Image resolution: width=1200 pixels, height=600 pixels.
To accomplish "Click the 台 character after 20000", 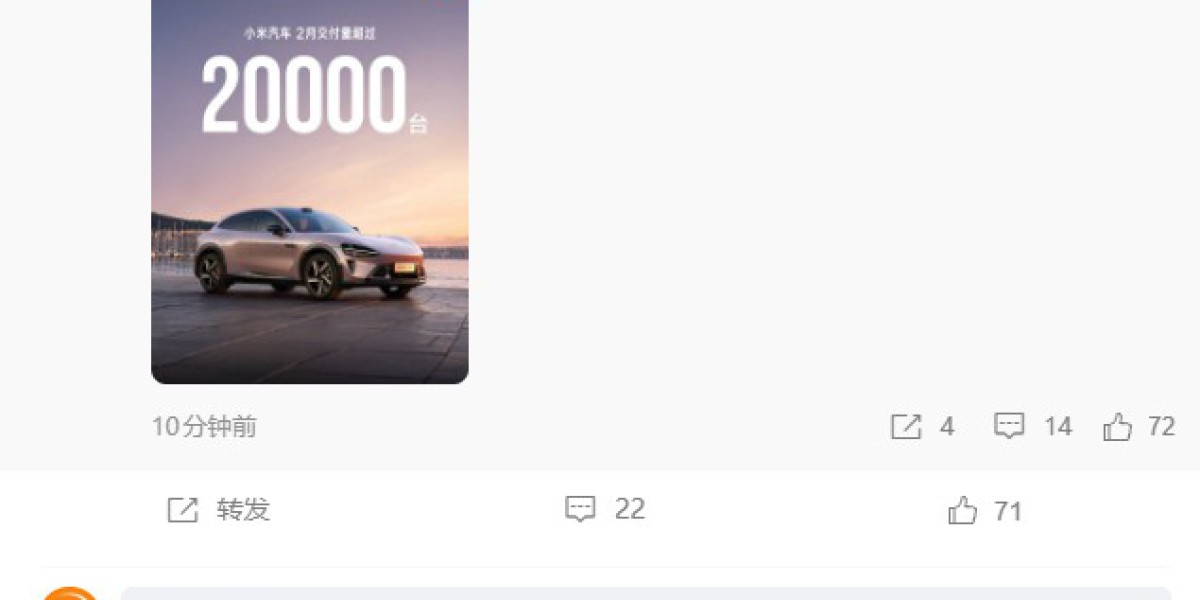I will (418, 125).
